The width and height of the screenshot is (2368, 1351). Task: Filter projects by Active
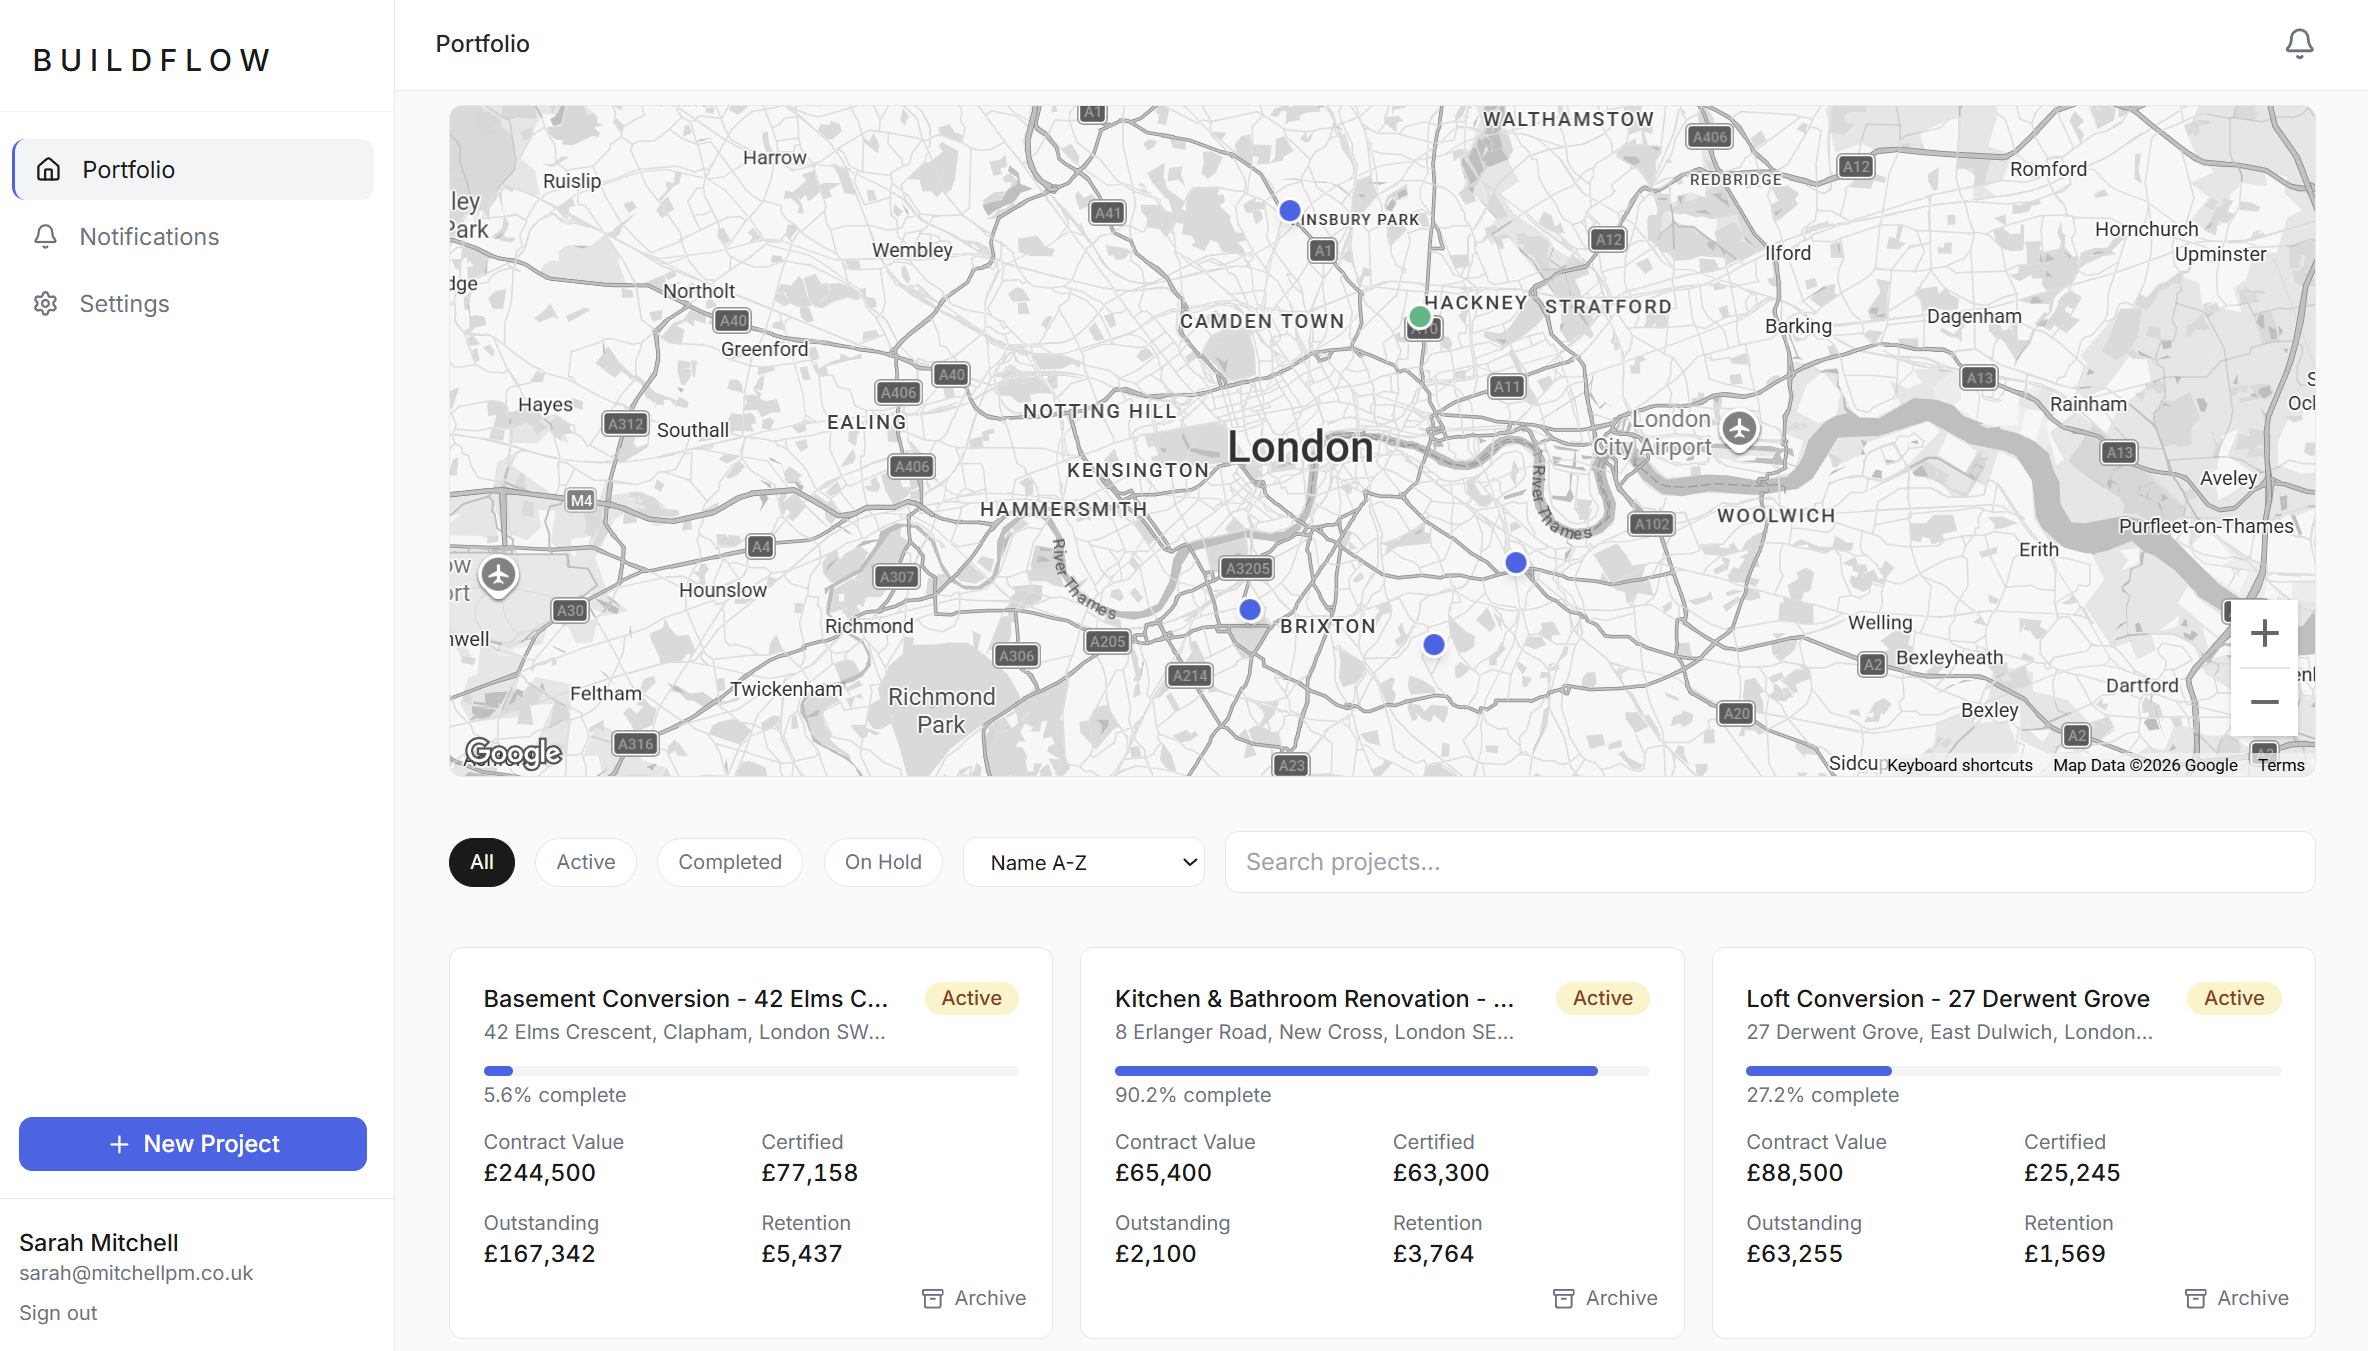[586, 862]
